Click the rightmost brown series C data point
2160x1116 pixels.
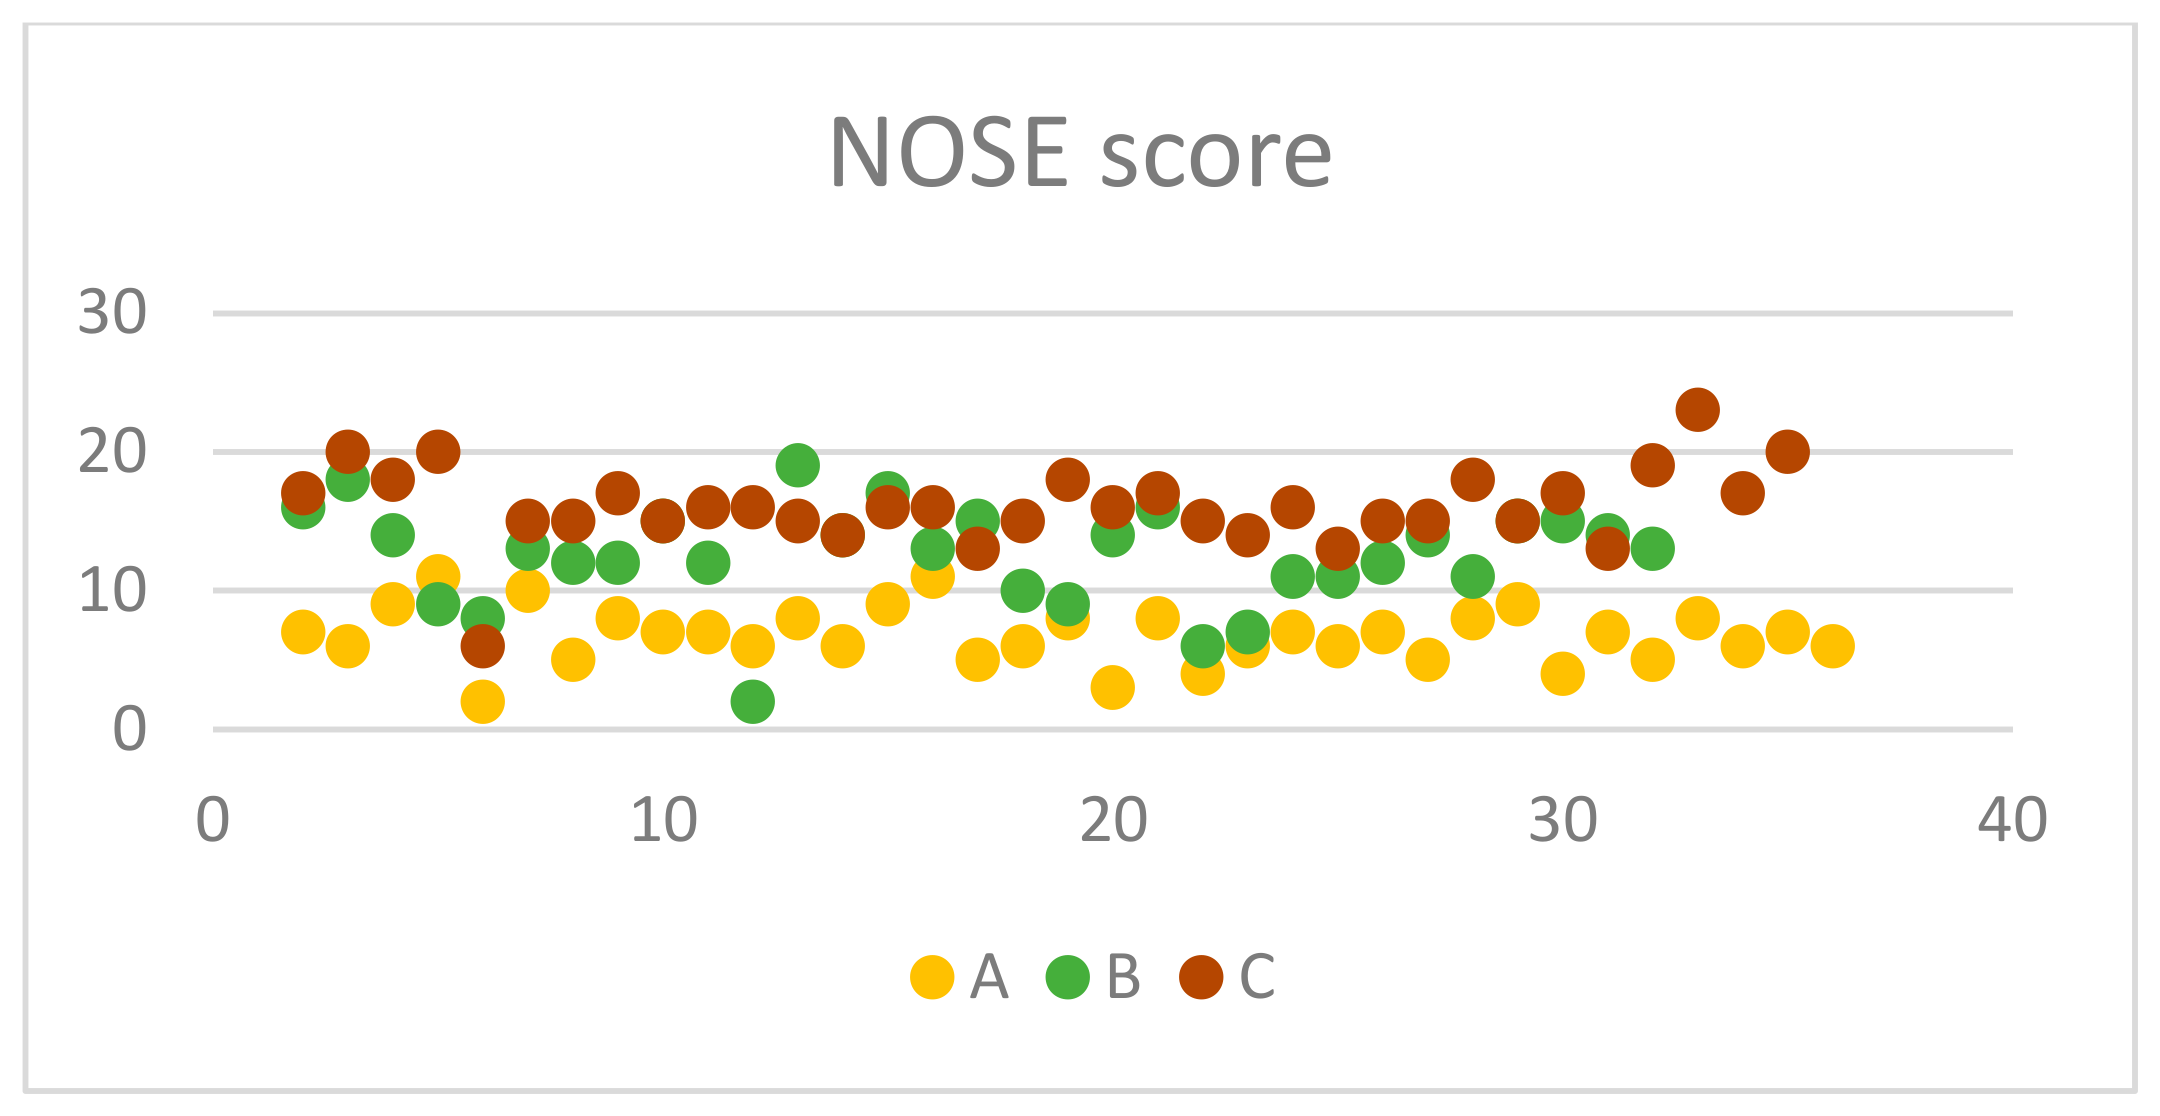(1787, 452)
